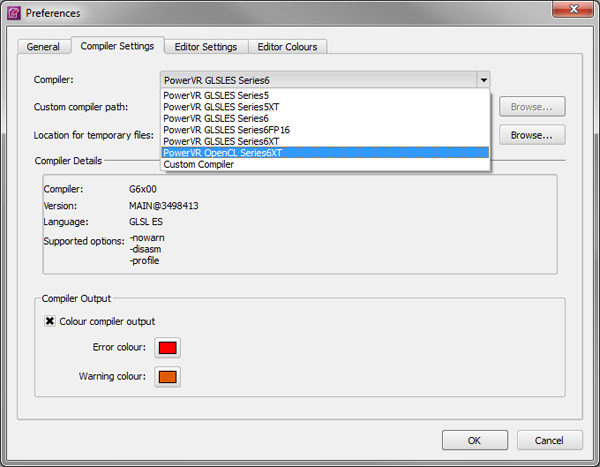This screenshot has width=600, height=467.
Task: Confirm preferences with OK button
Action: click(x=475, y=440)
